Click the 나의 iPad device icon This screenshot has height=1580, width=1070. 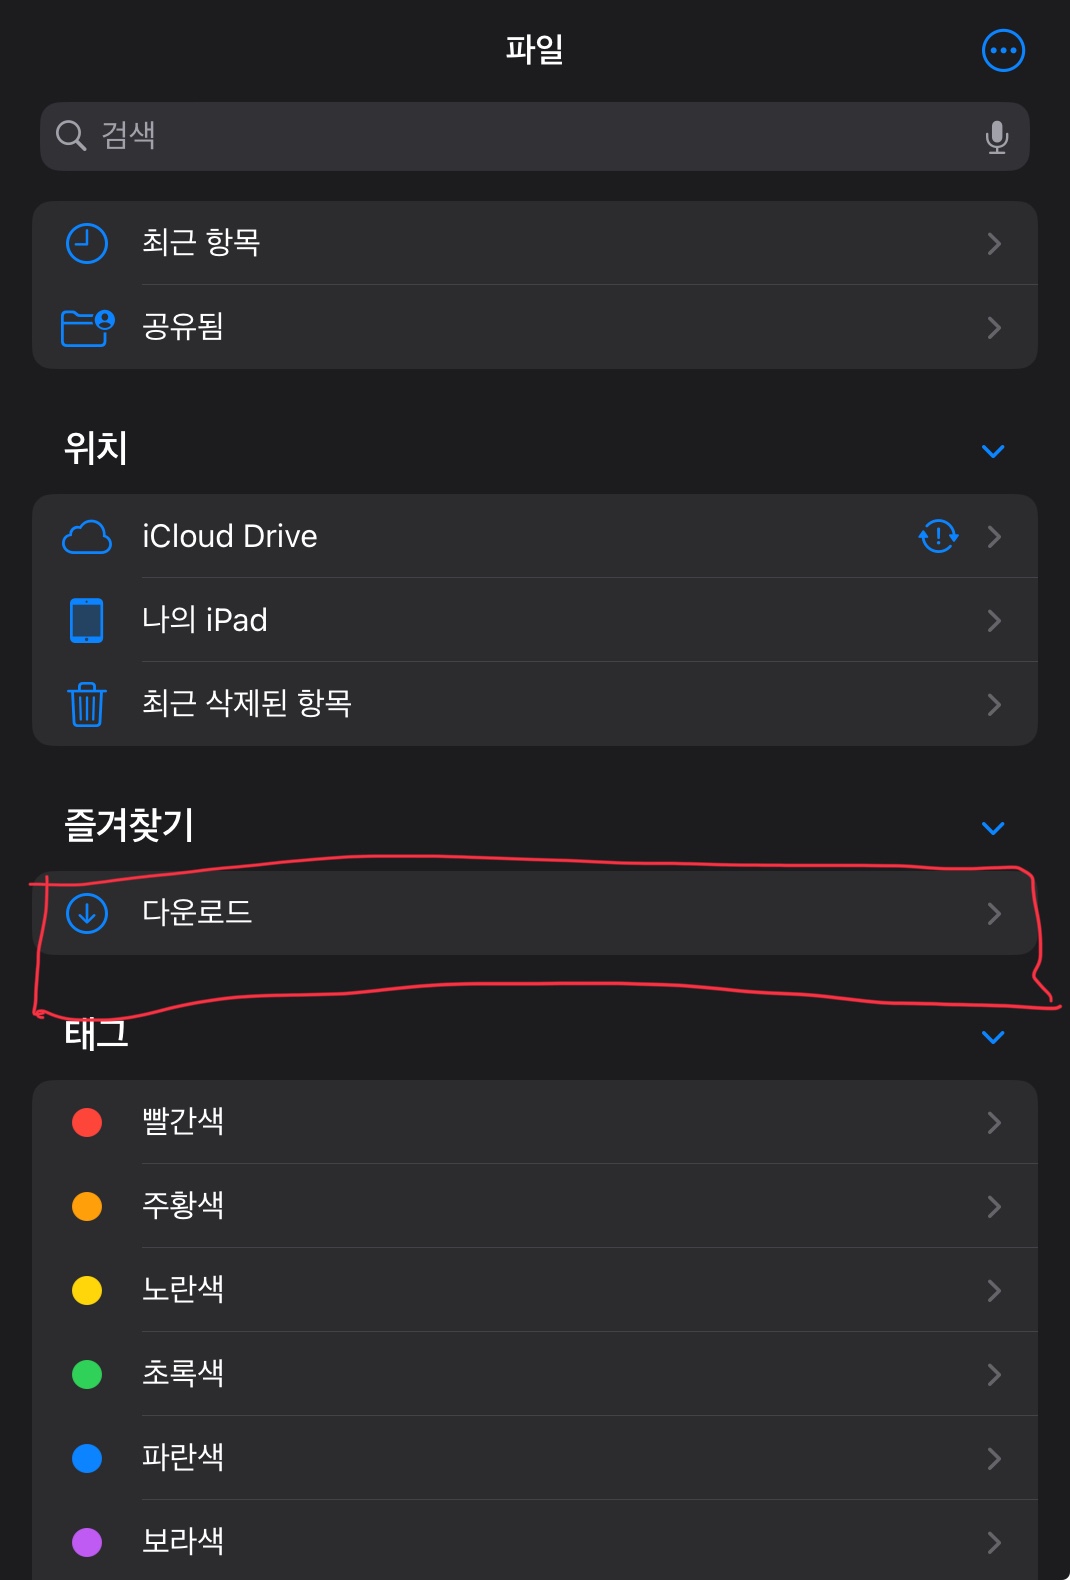87,620
